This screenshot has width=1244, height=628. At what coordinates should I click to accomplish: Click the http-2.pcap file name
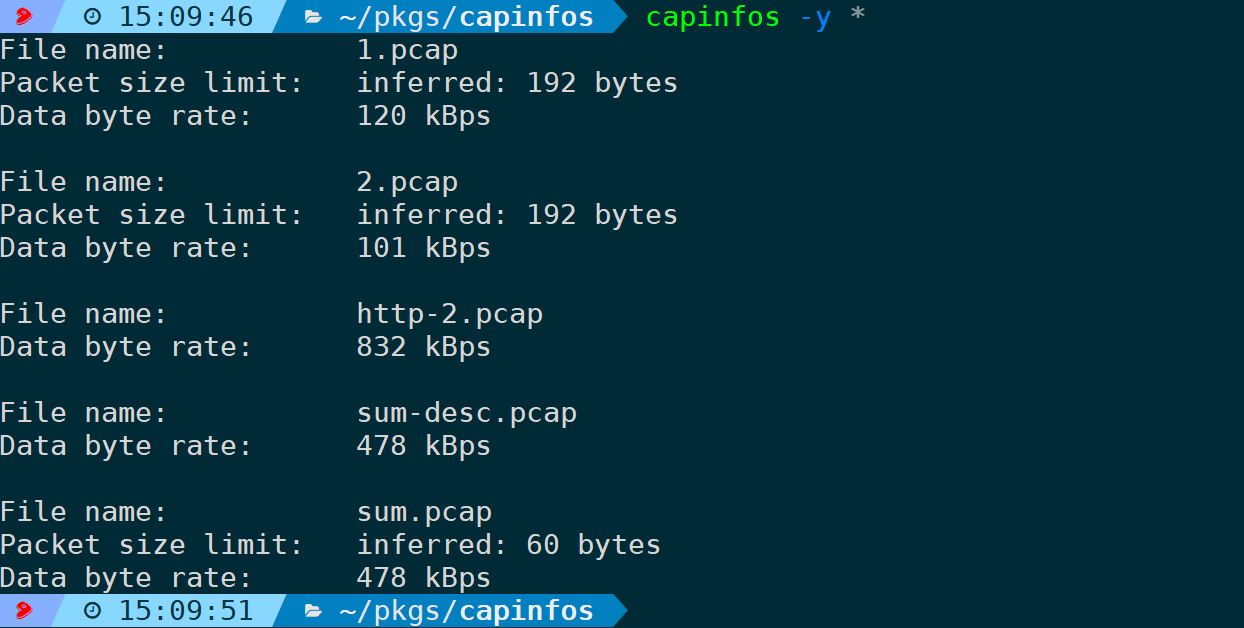tap(450, 314)
